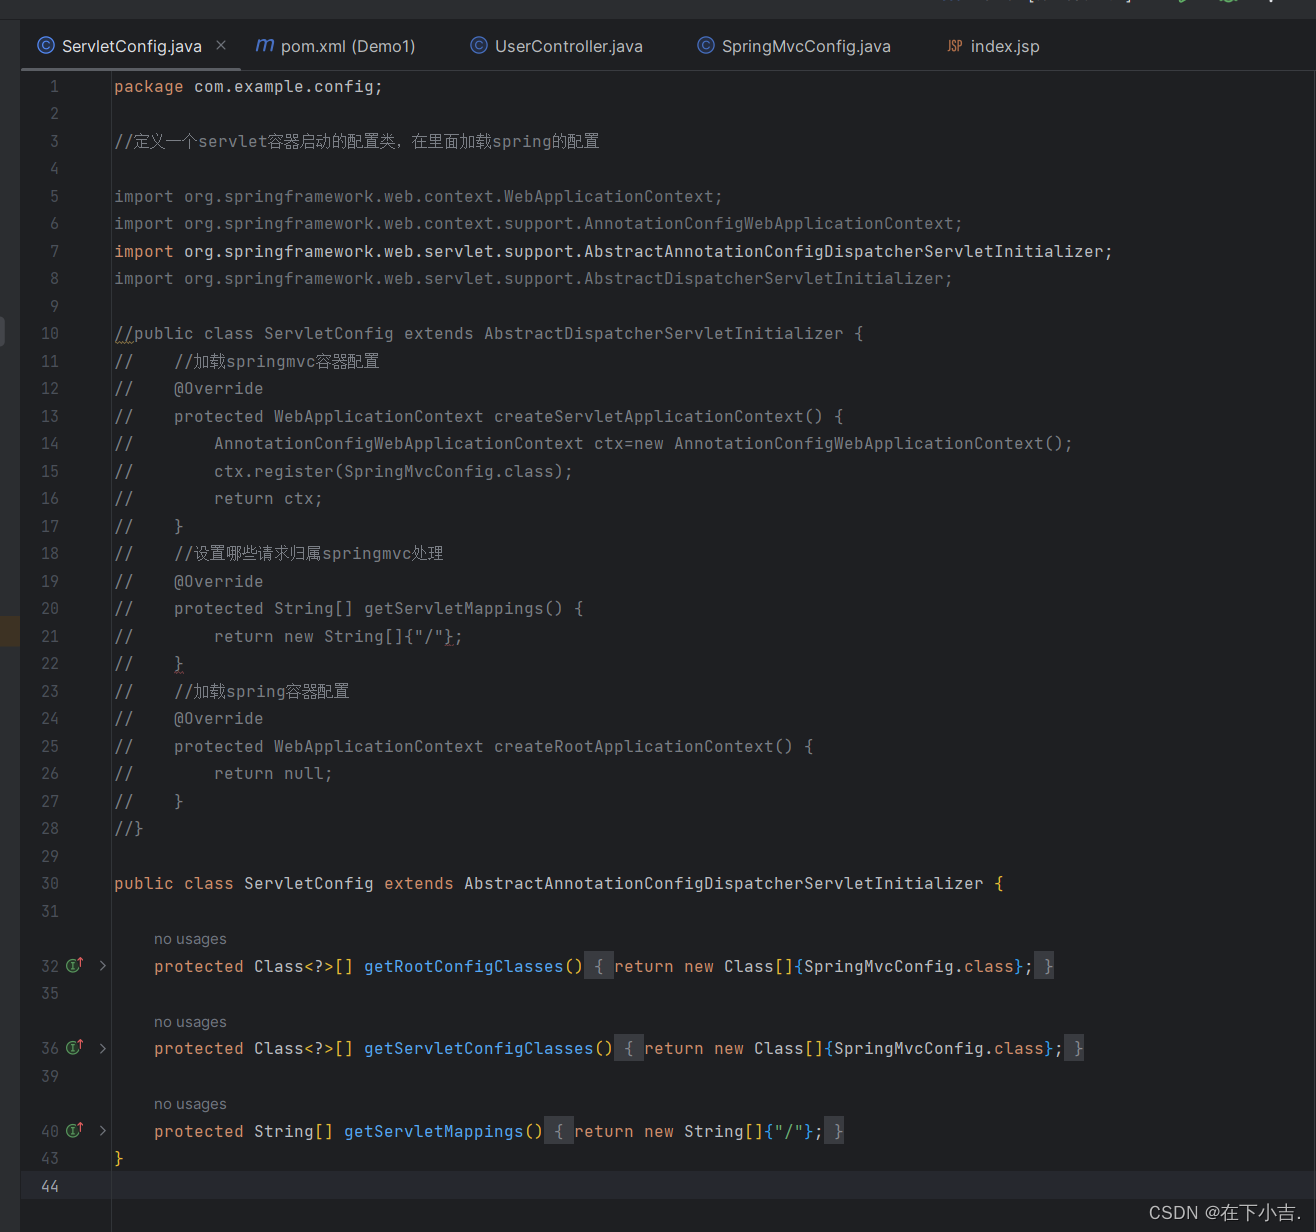Click override gutter icon for getRootConfigClasses
The width and height of the screenshot is (1316, 1232).
click(x=75, y=965)
